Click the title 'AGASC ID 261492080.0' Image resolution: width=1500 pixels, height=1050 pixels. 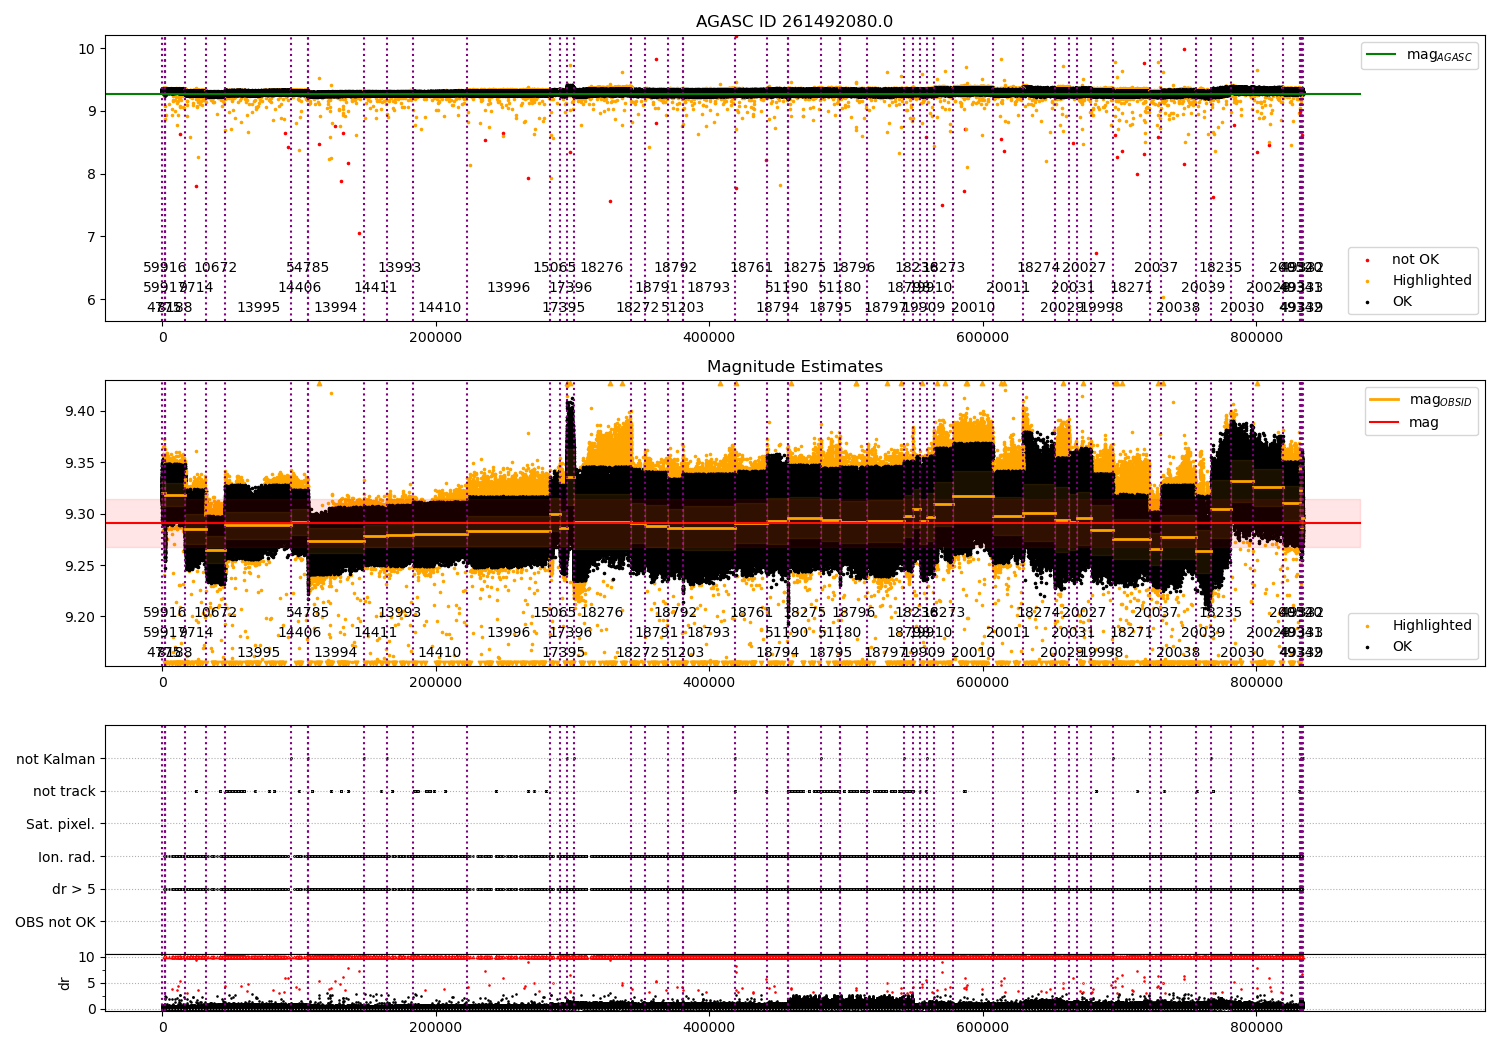(x=794, y=22)
